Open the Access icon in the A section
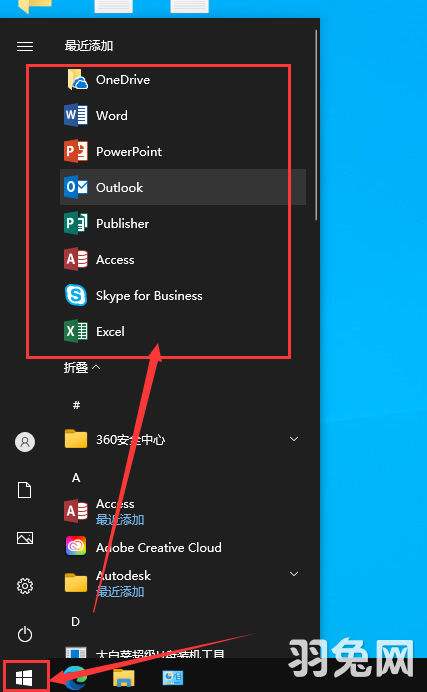Screen dimensions: 427x692 pyautogui.click(x=76, y=511)
